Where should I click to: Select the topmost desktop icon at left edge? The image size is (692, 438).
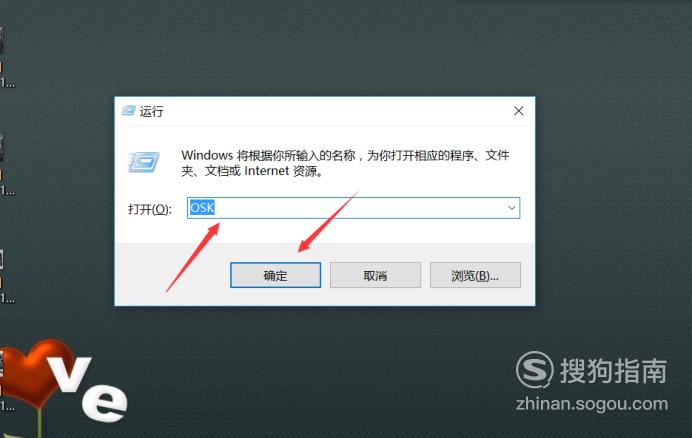[4, 55]
